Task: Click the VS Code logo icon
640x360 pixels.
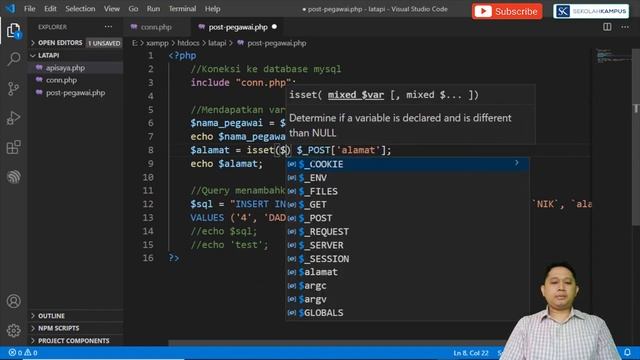Action: point(10,9)
